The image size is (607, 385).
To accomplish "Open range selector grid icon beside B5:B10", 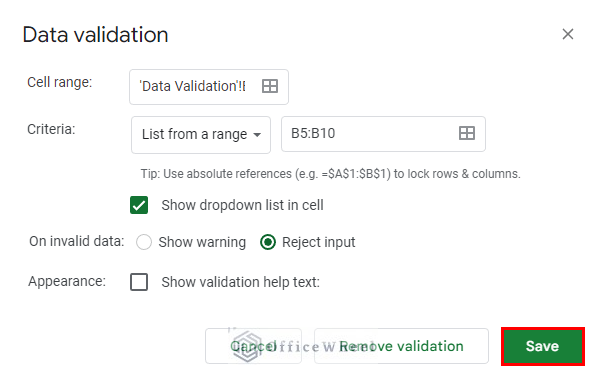I will pos(466,133).
